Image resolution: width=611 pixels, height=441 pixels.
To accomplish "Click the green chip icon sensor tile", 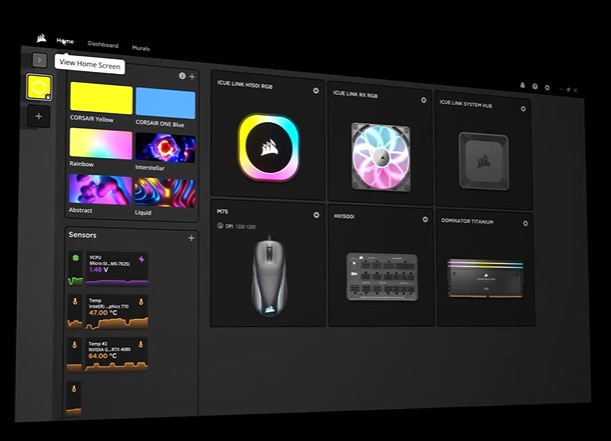I will coord(76,269).
